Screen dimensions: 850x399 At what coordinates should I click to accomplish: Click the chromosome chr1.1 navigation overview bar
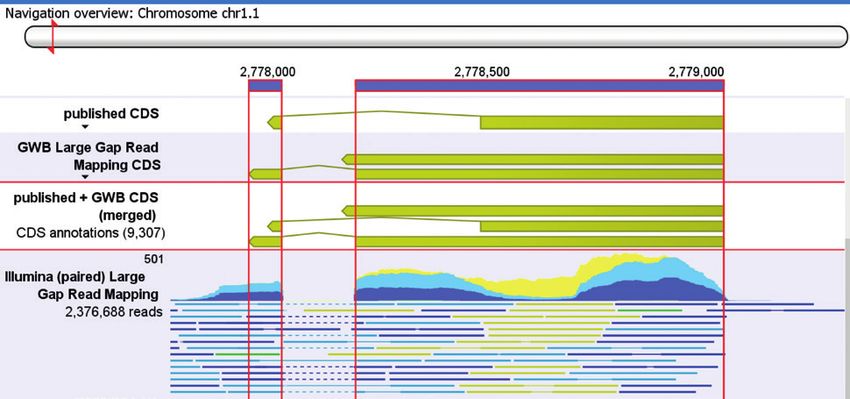(435, 37)
